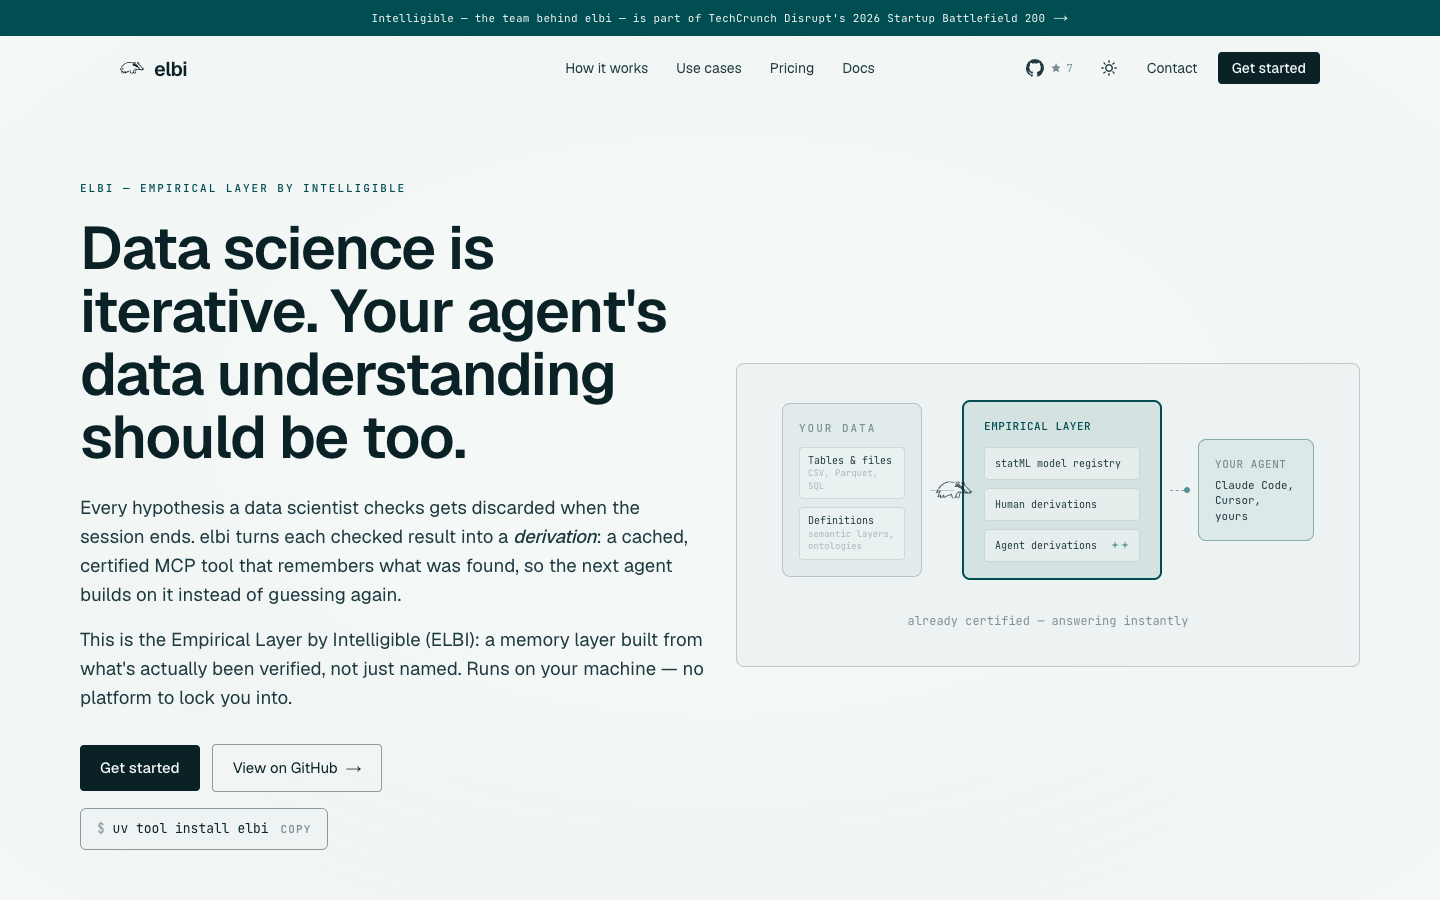Open Docs from the top navigation
The width and height of the screenshot is (1440, 900).
point(858,68)
